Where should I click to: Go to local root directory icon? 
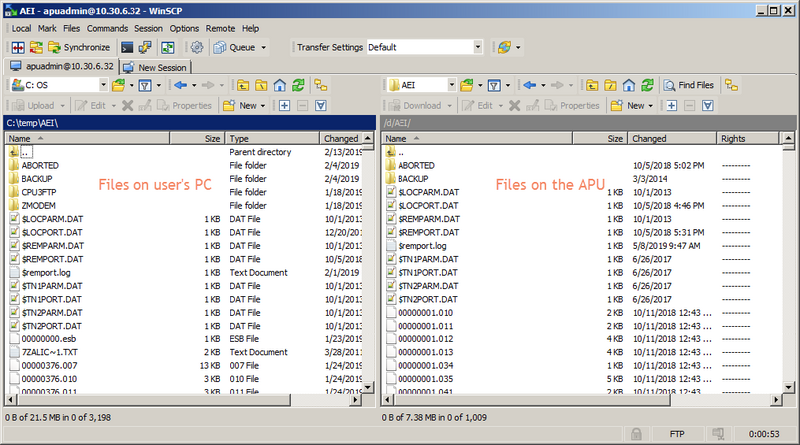(261, 85)
